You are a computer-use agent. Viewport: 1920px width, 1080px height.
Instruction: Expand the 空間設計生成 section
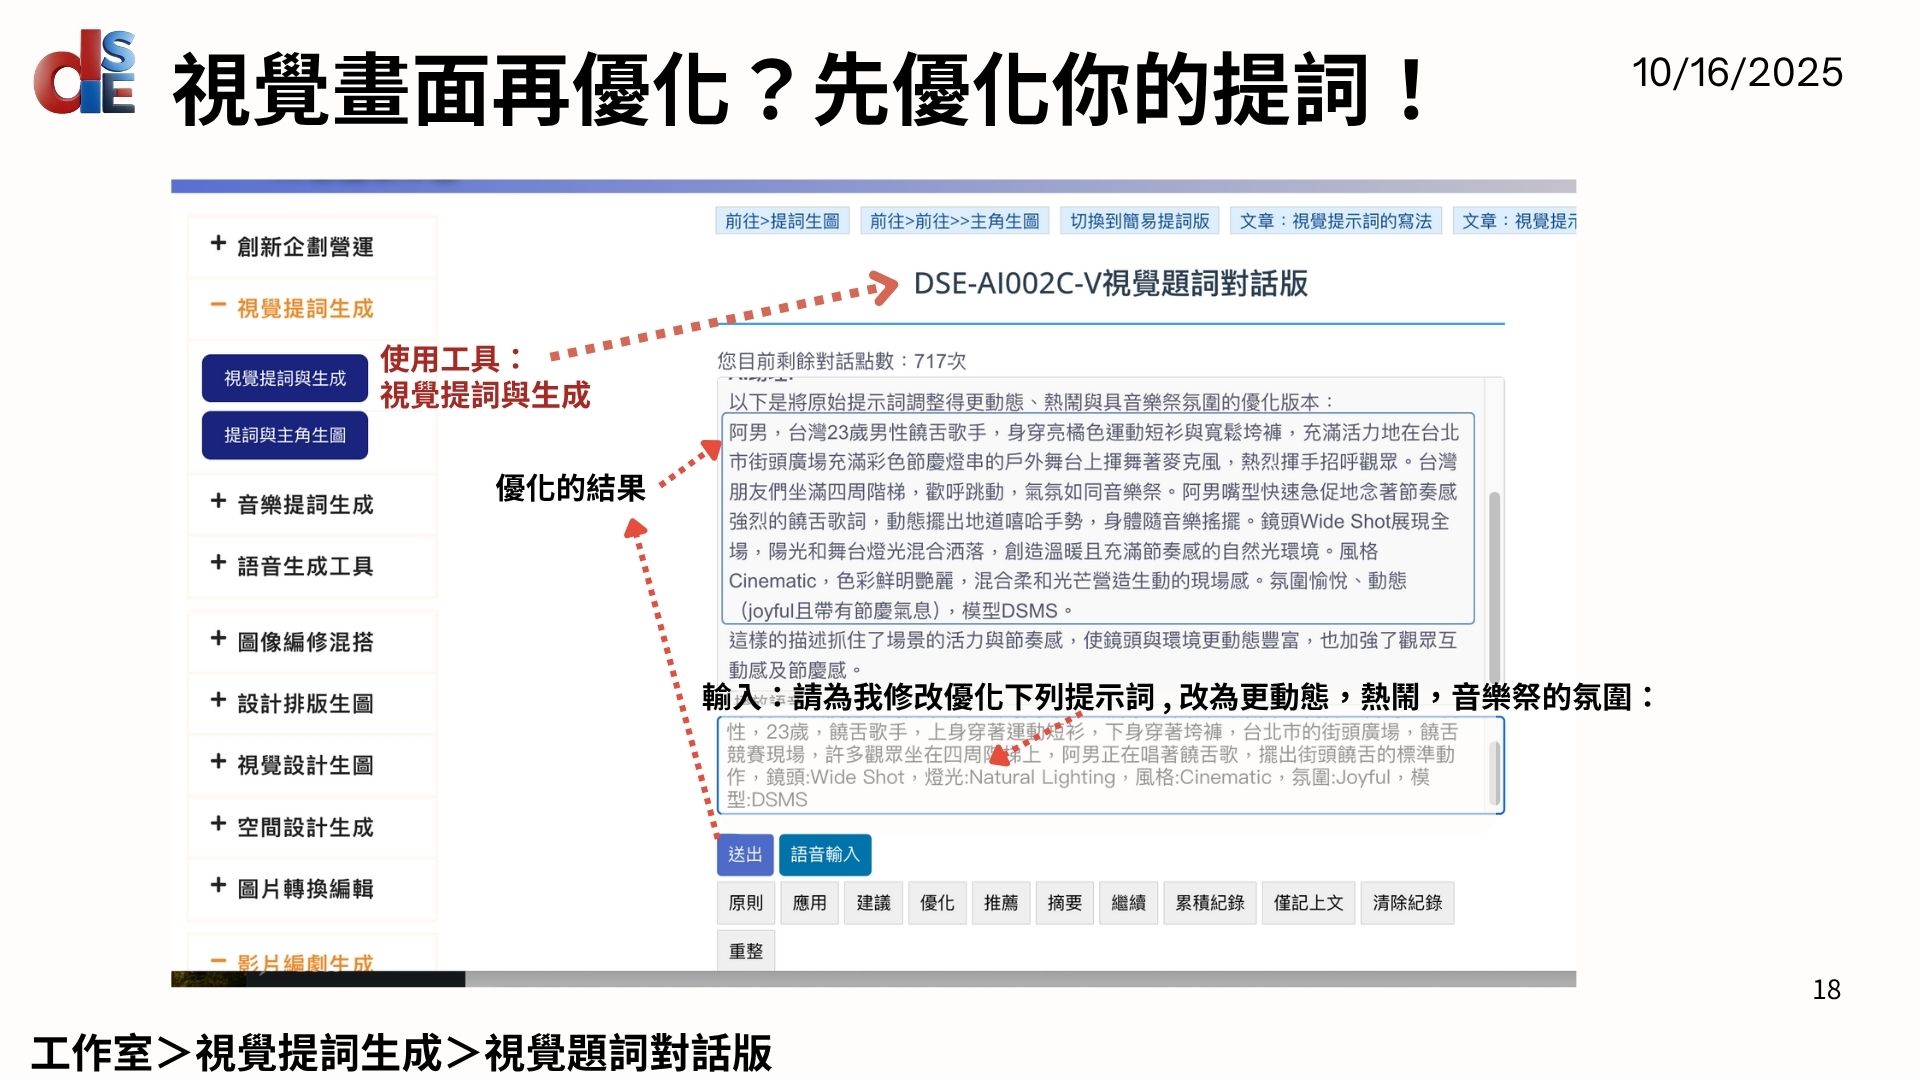point(305,828)
